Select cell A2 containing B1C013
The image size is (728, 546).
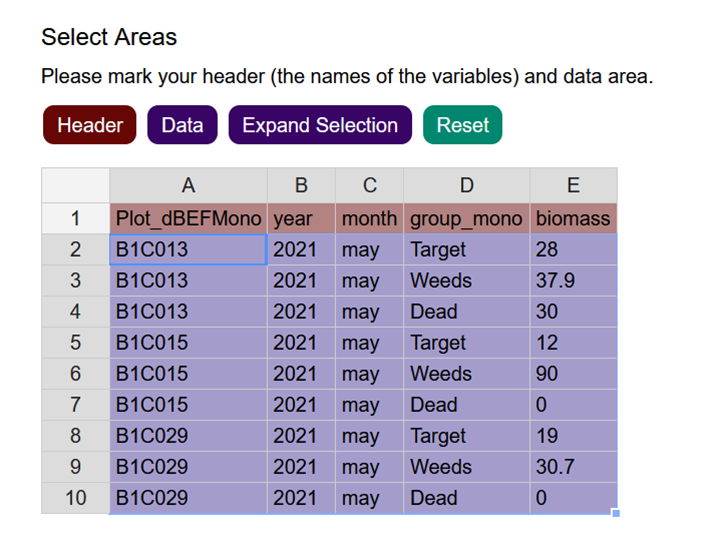pyautogui.click(x=188, y=249)
